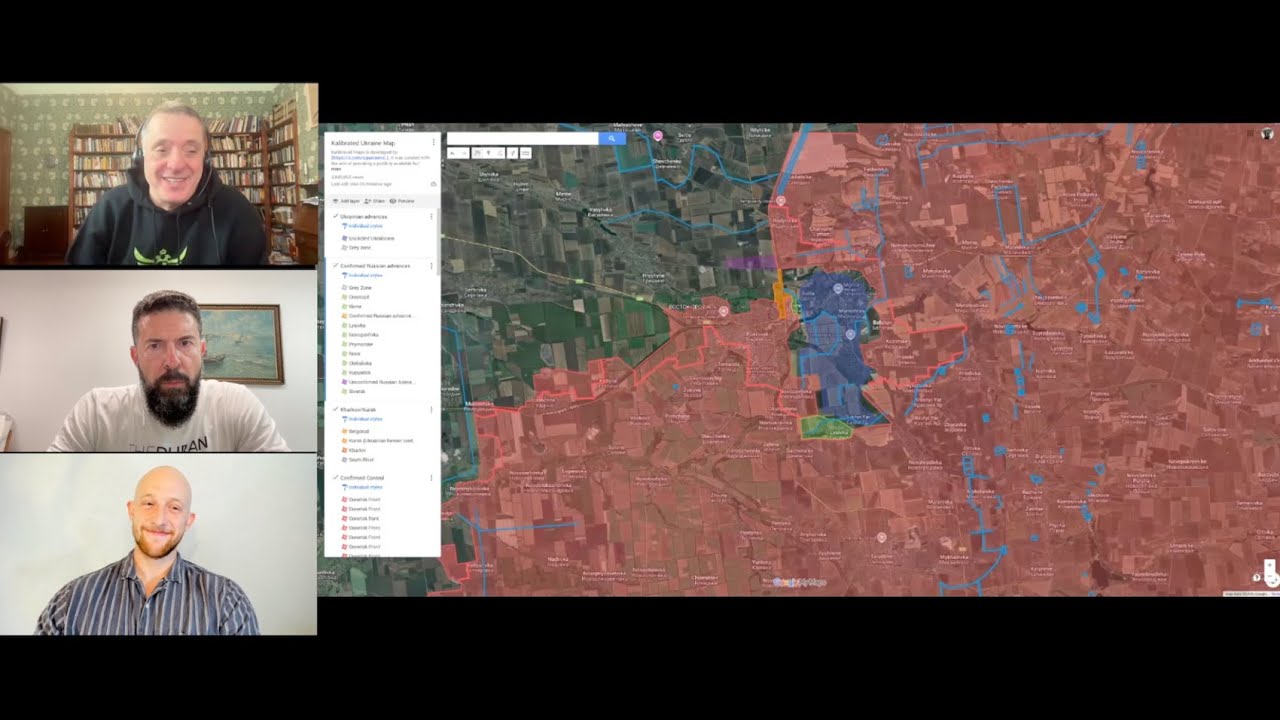
Task: Zoom out with the minus button
Action: tap(1270, 577)
